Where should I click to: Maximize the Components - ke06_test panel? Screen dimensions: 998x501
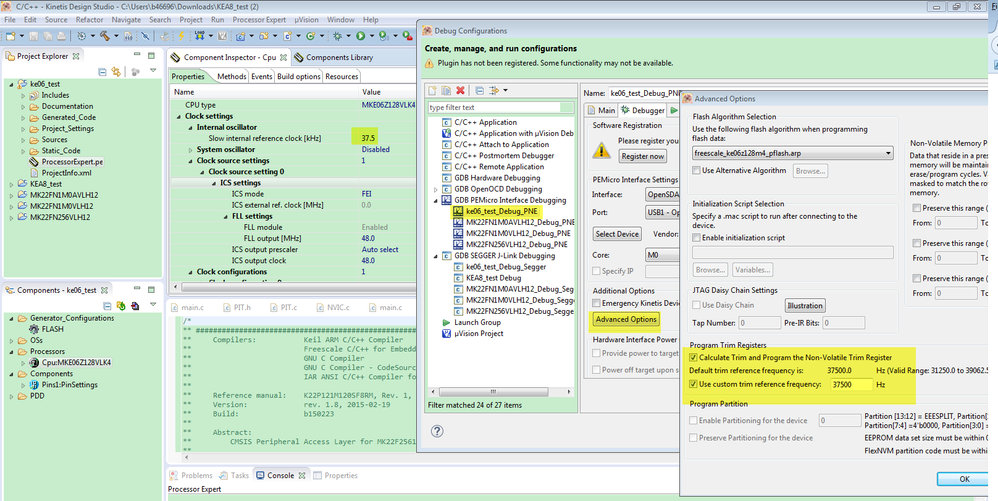point(151,288)
